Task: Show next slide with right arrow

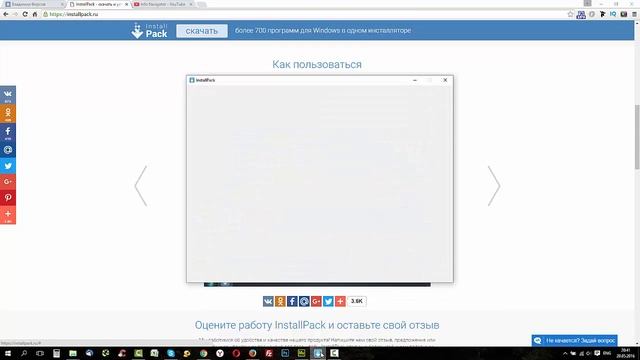Action: tap(494, 186)
